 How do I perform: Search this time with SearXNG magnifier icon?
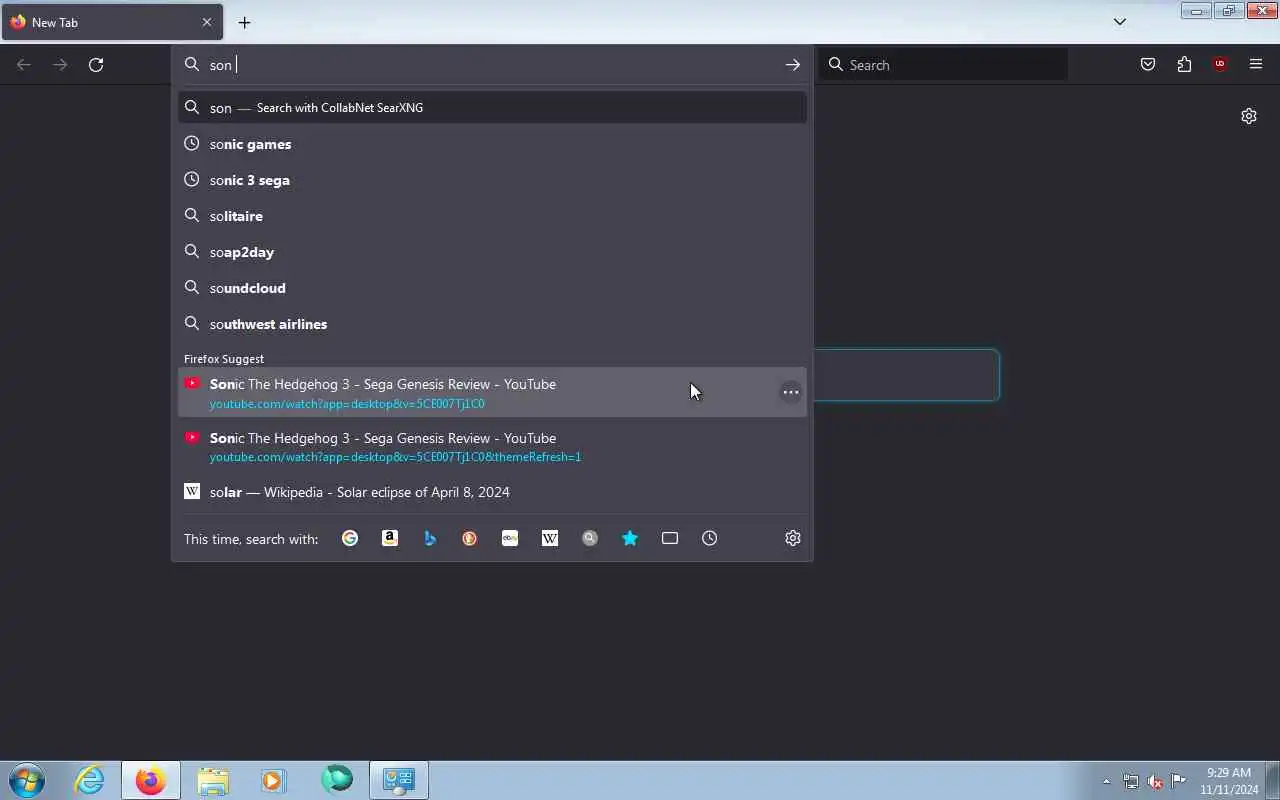[x=590, y=538]
